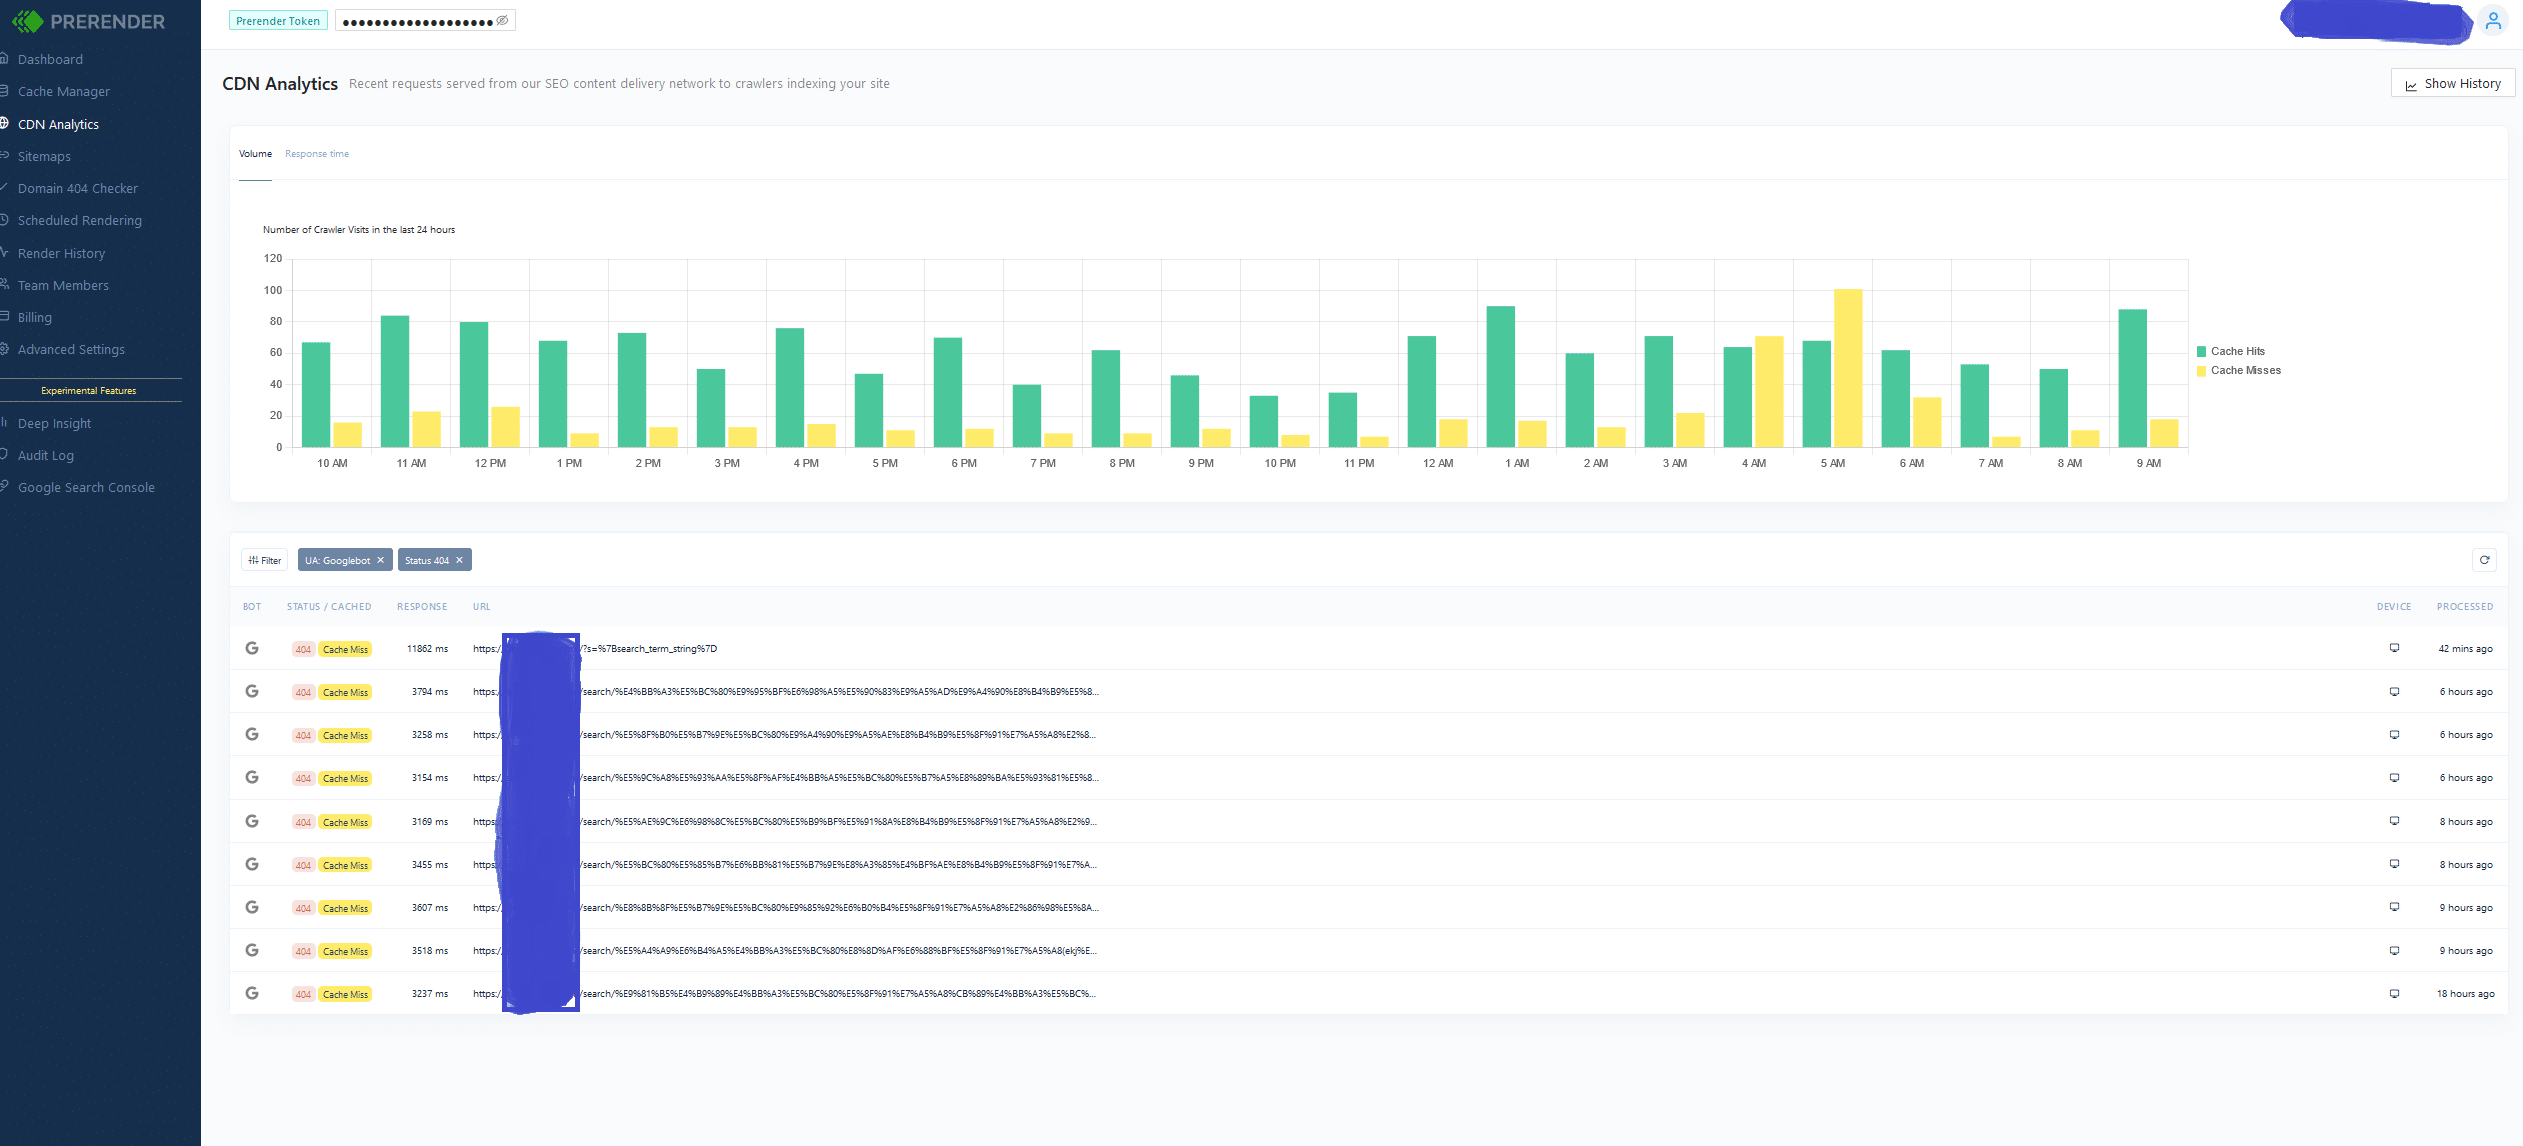Viewport: 2523px width, 1146px height.
Task: Open Deep Insight experimental feature
Action: point(54,423)
